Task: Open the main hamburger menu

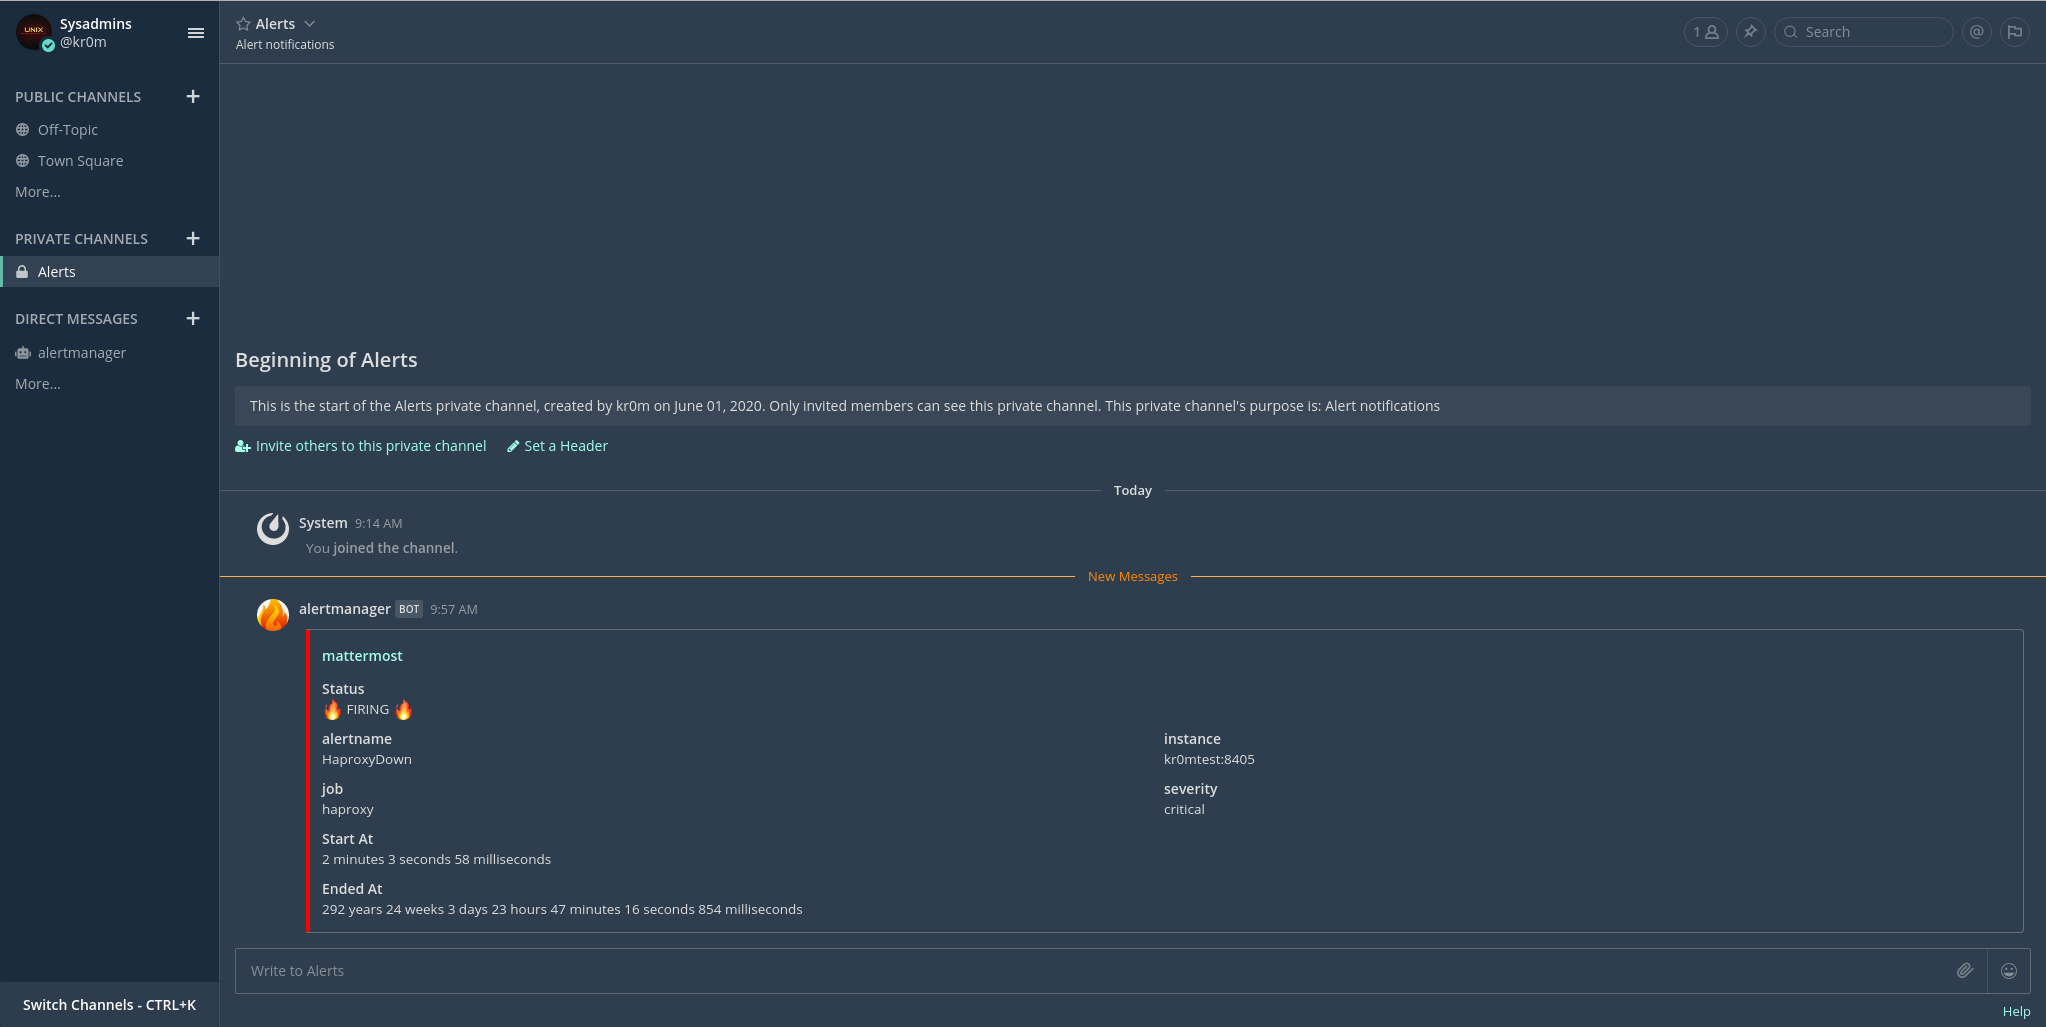Action: coord(196,33)
